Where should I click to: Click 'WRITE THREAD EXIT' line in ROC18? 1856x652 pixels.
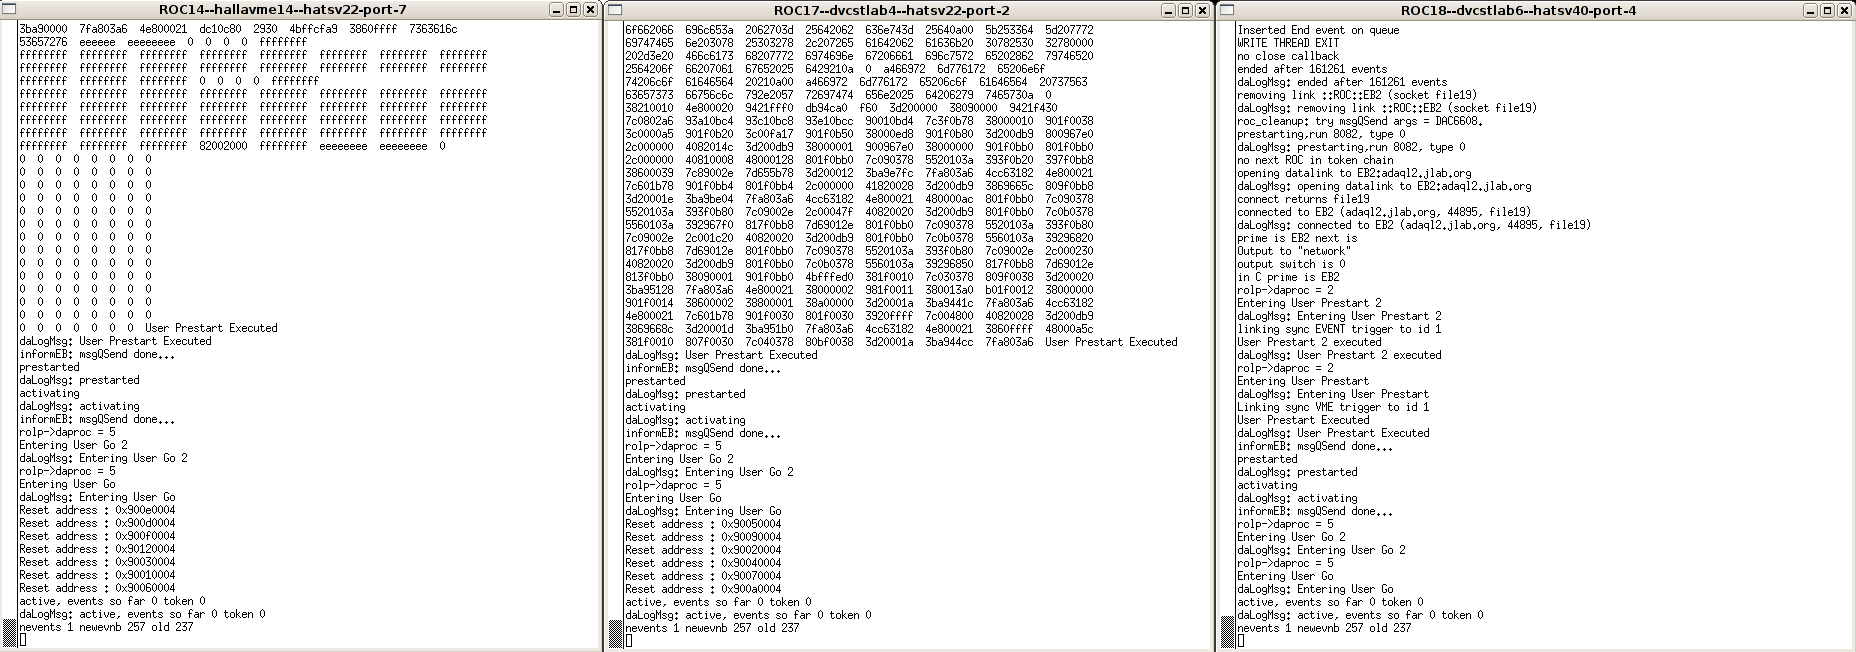(x=1288, y=43)
